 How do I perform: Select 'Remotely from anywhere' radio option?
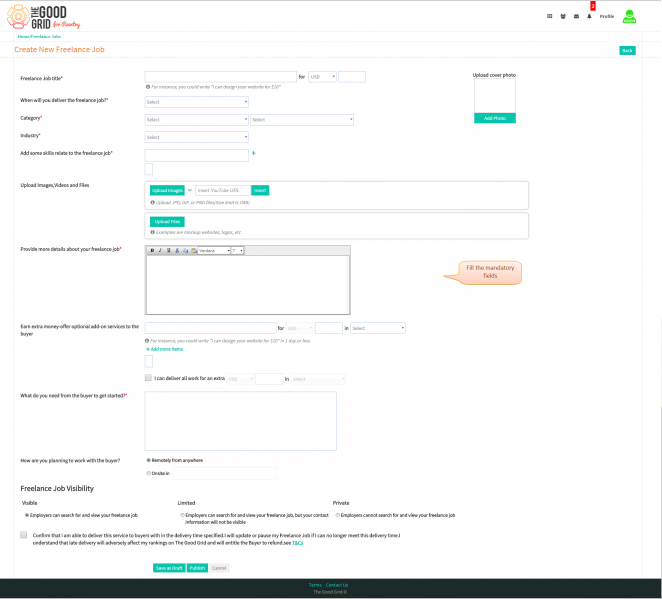(149, 460)
